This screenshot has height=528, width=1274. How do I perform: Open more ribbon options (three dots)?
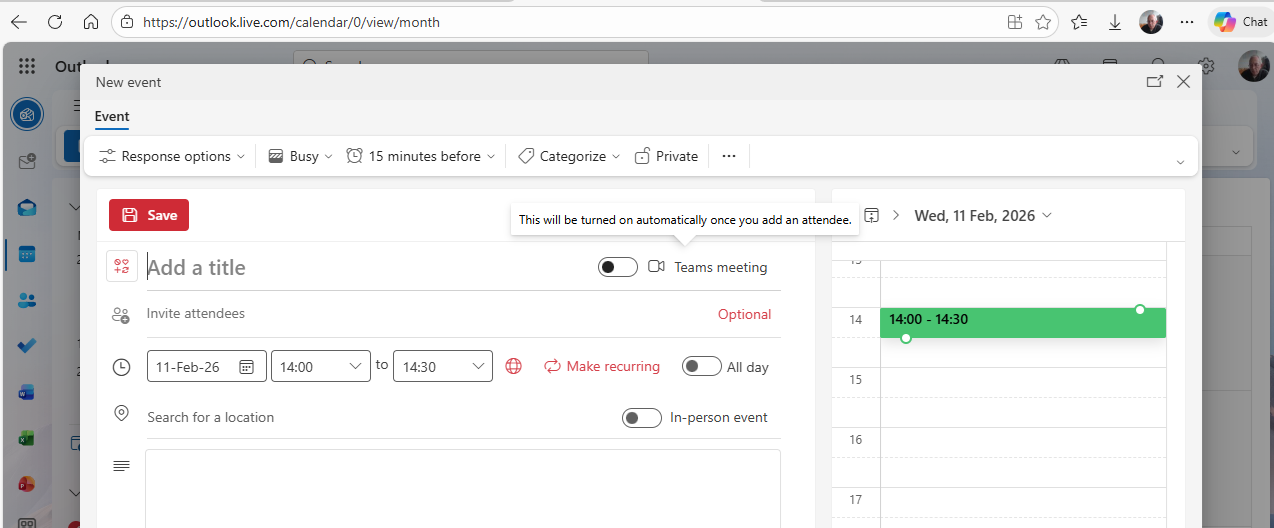coord(729,156)
